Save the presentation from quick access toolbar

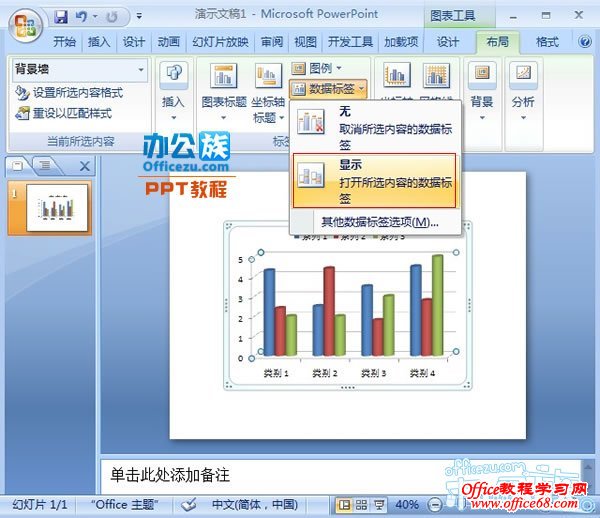click(x=61, y=17)
